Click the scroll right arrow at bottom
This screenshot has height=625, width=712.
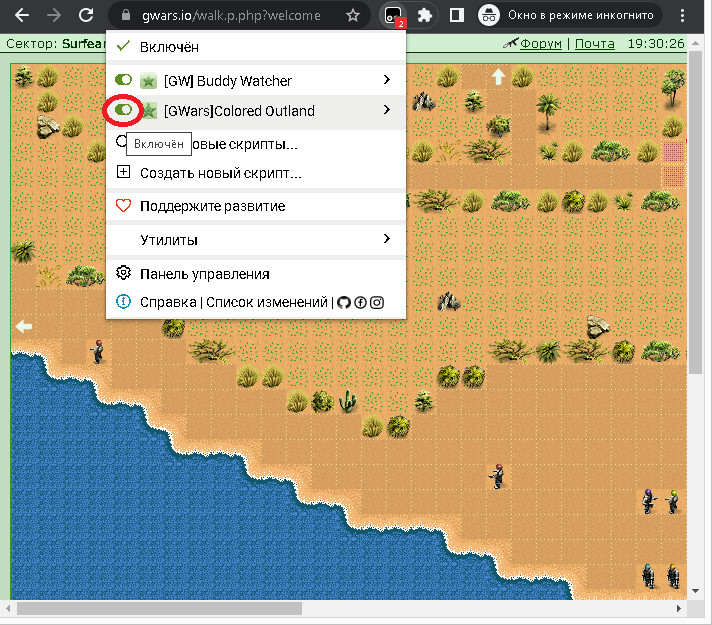coord(679,609)
